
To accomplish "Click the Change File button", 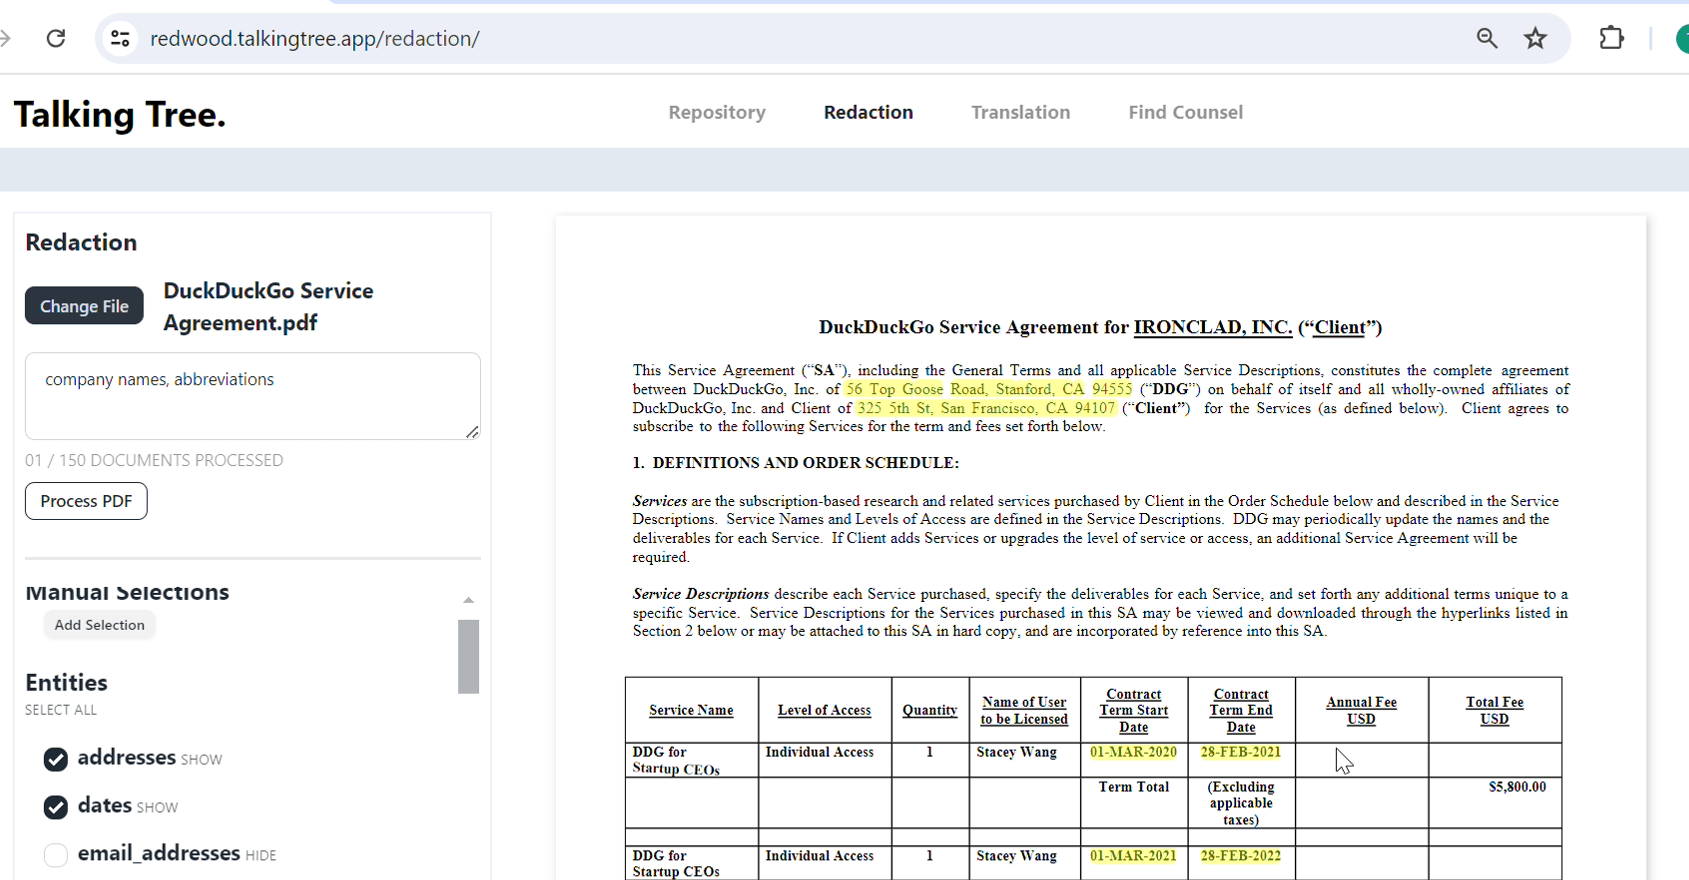I will click(x=84, y=306).
